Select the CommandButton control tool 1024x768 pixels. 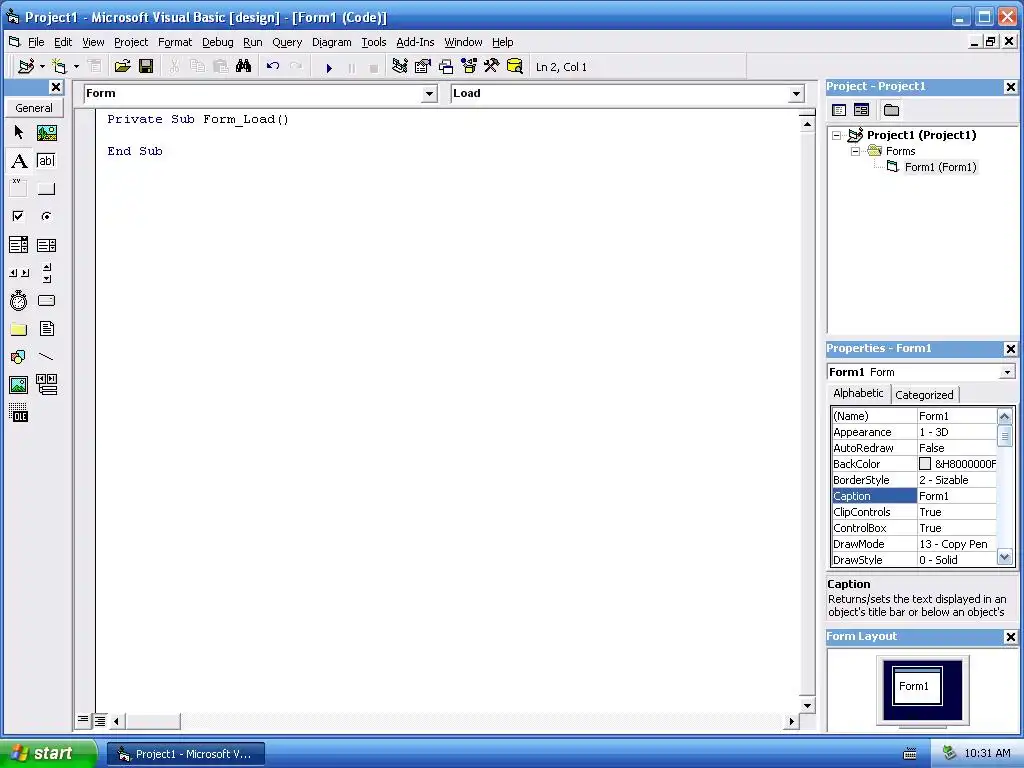point(46,188)
